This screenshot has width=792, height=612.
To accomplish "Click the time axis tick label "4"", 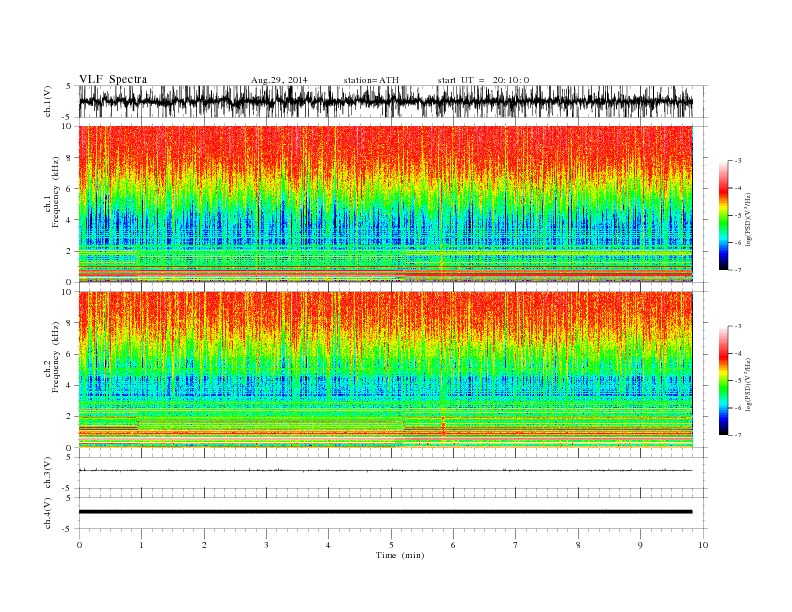I will 329,545.
